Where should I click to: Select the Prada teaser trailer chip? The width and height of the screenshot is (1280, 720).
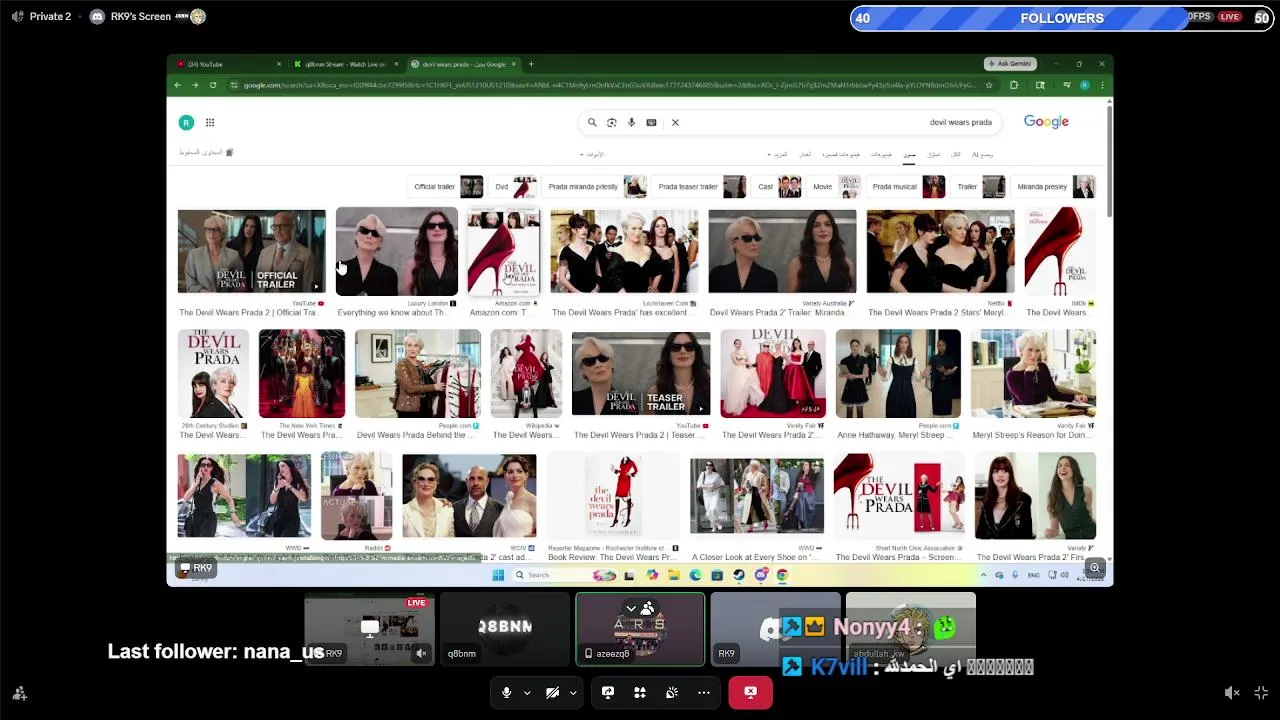[701, 187]
